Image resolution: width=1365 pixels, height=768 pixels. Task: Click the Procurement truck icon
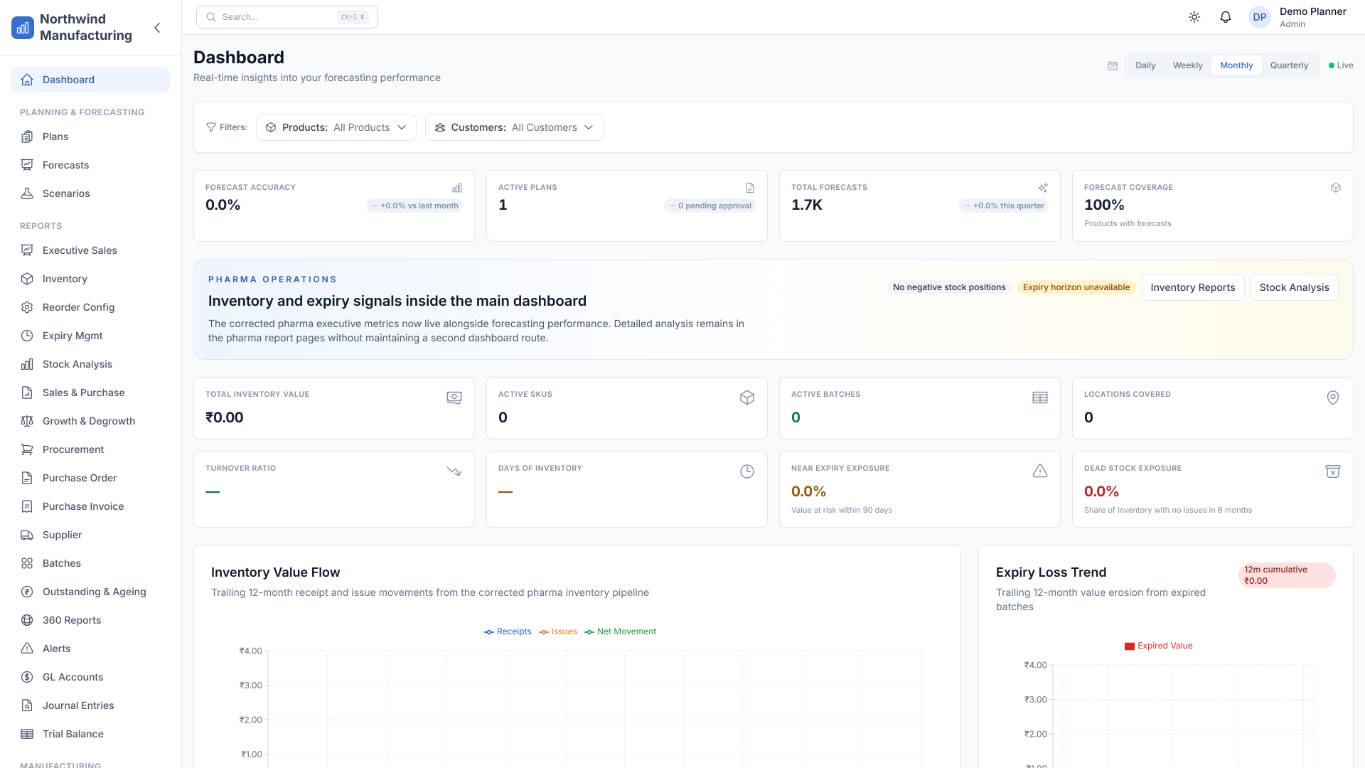[x=27, y=449]
